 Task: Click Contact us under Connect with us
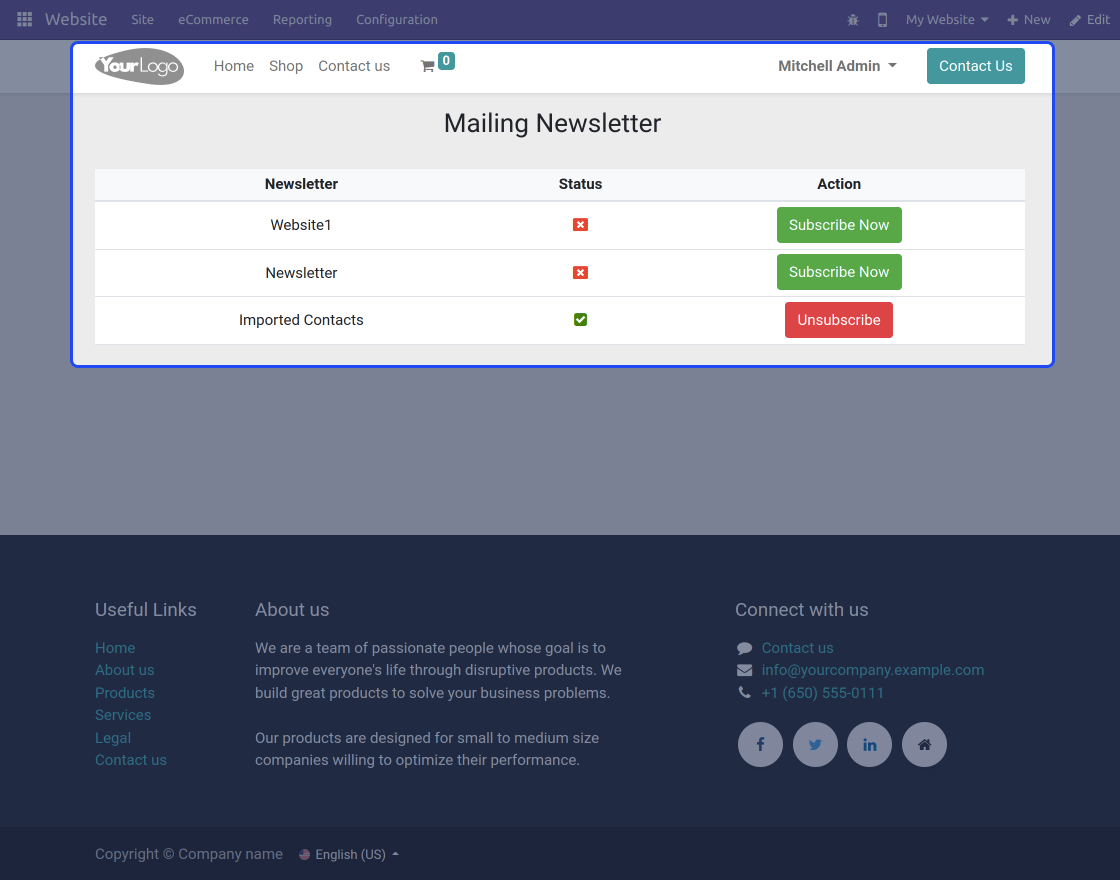(x=797, y=648)
